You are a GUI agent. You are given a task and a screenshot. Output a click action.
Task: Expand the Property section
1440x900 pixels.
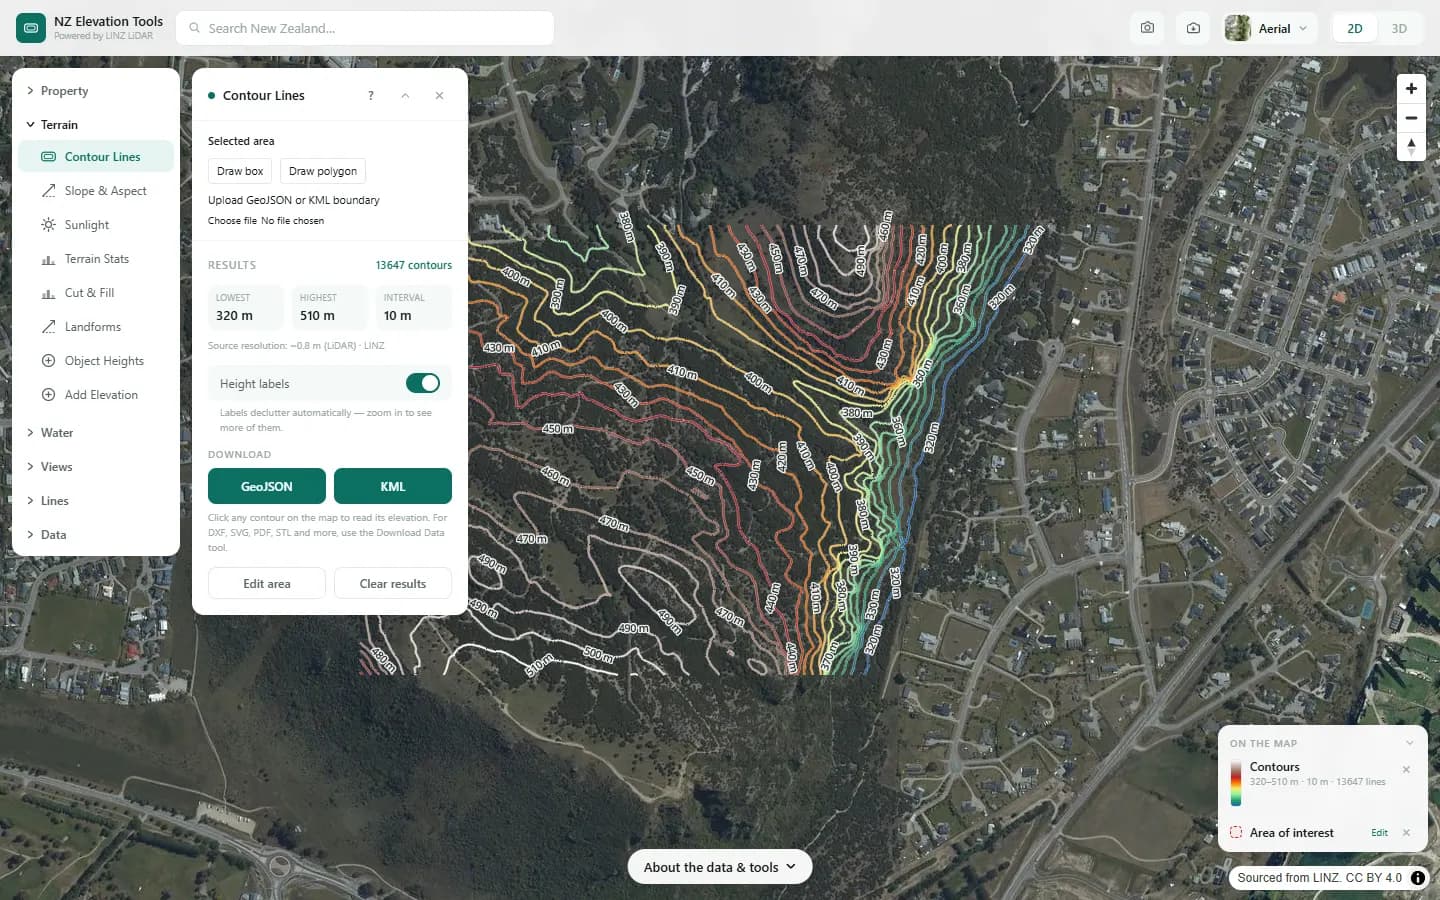coord(96,91)
